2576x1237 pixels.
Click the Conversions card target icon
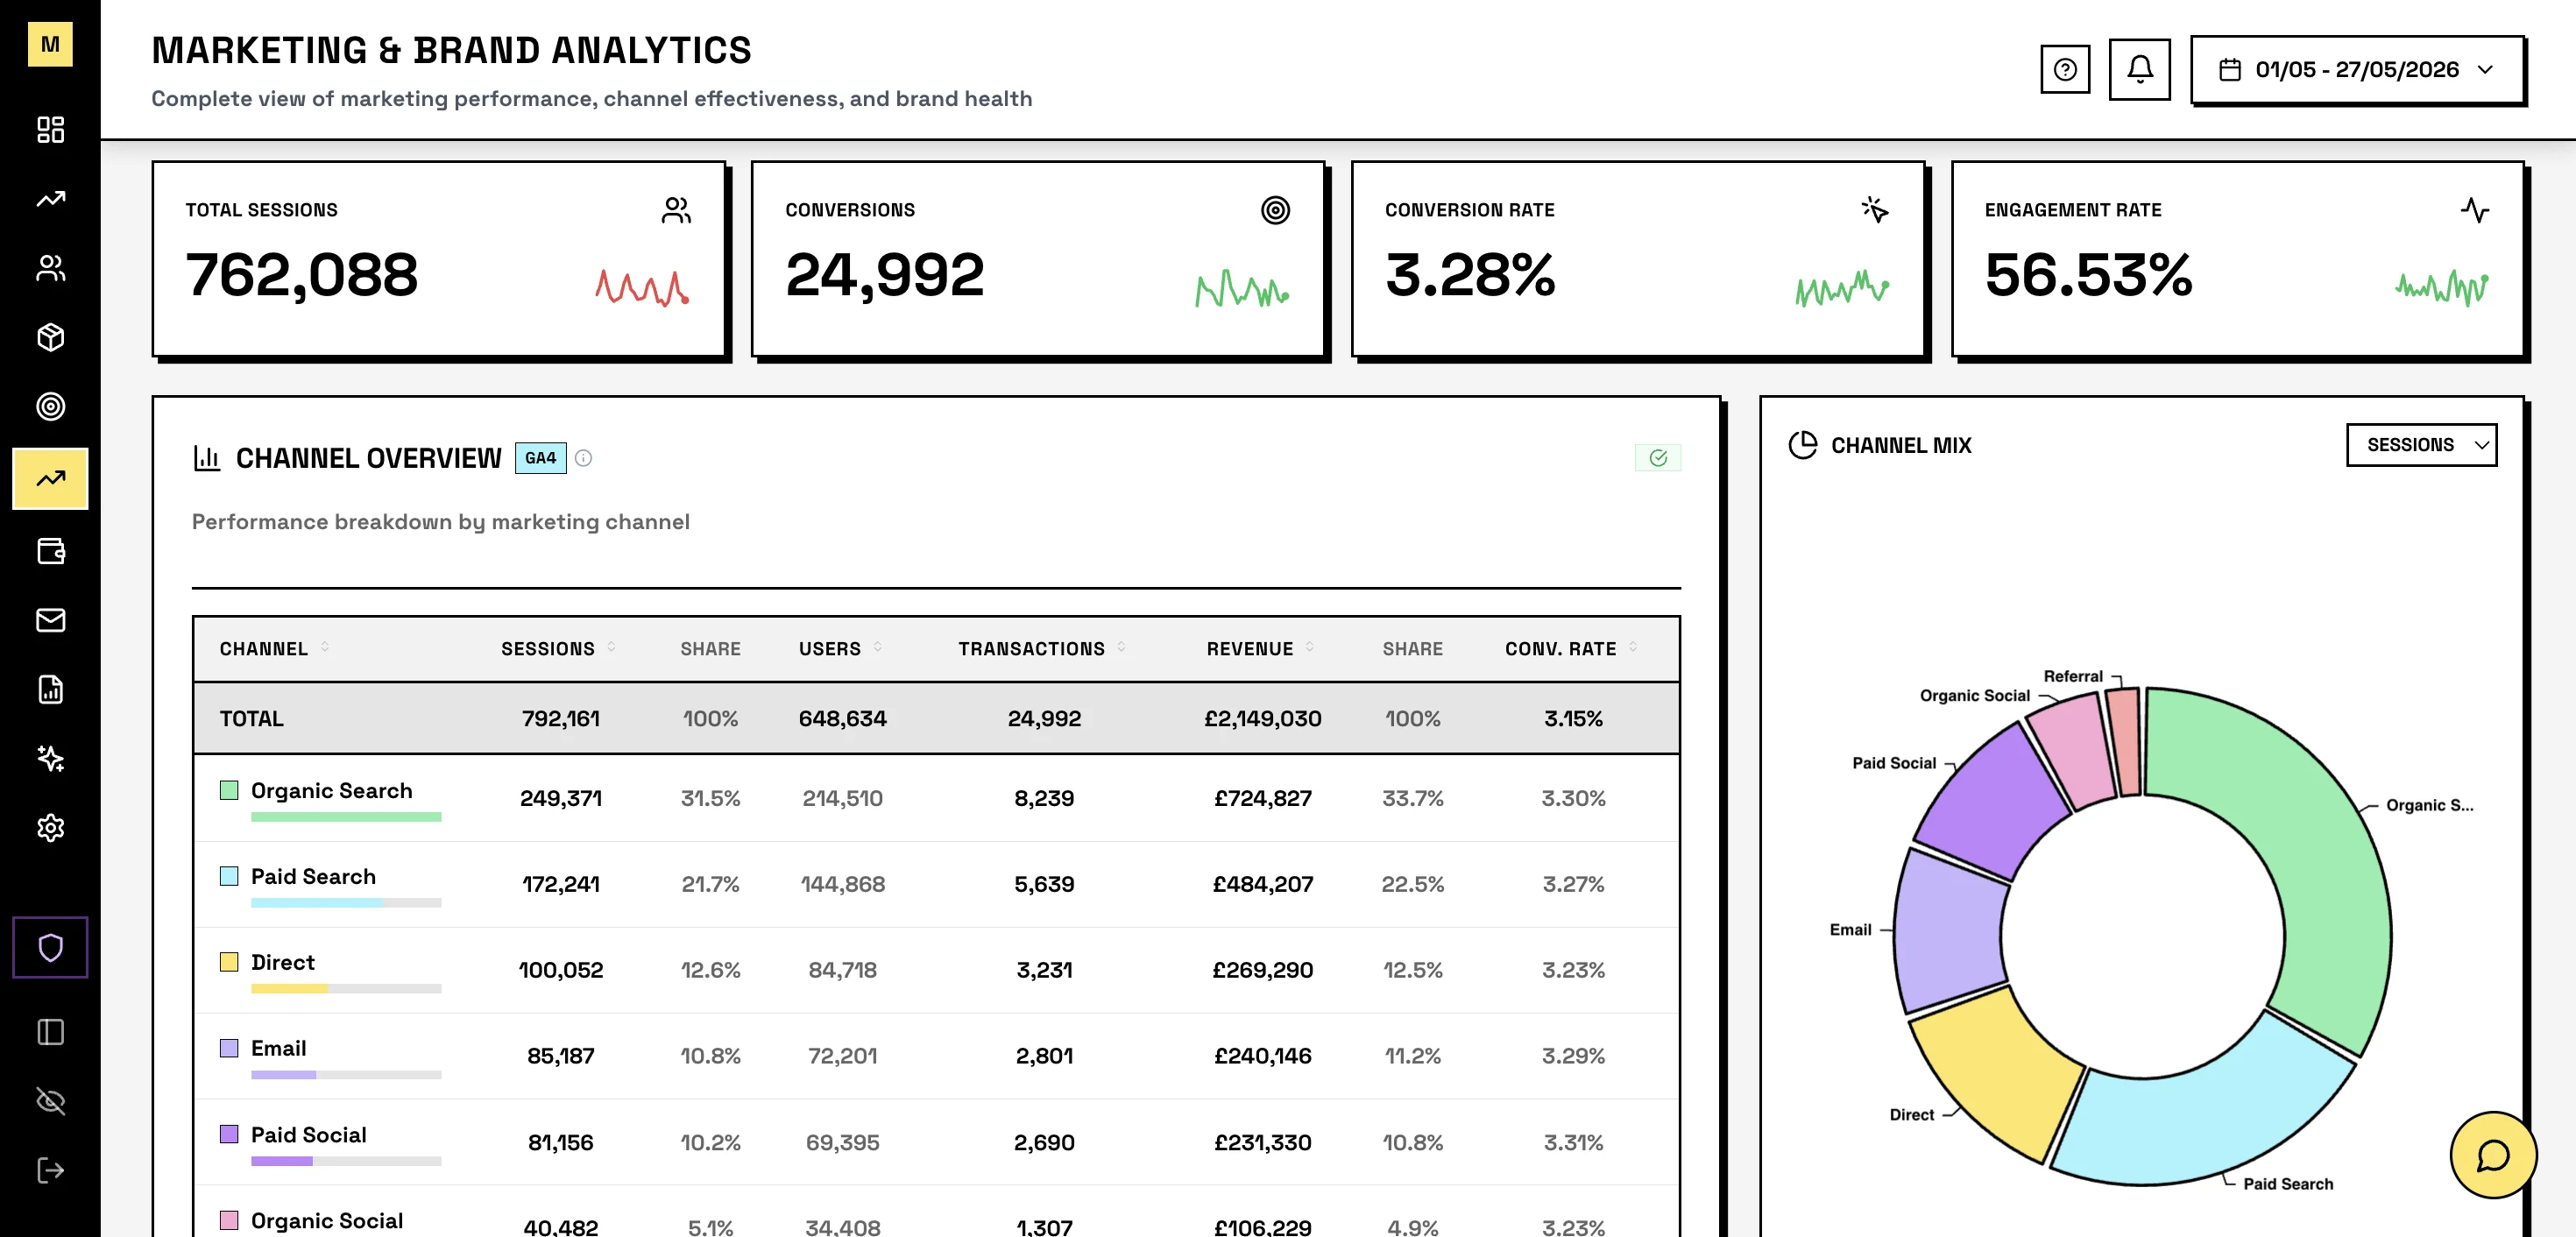pyautogui.click(x=1275, y=210)
